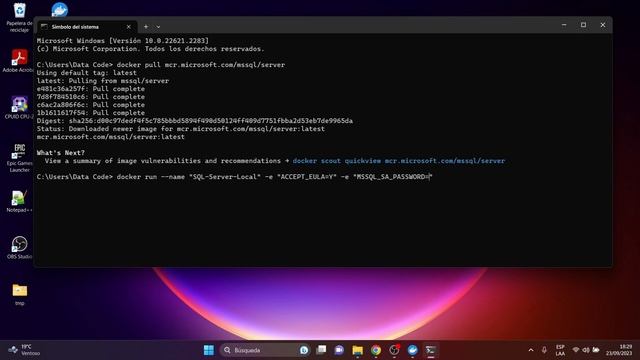Image resolution: width=640 pixels, height=360 pixels.
Task: Click the 'Status: Downloaded newer image' line
Action: point(181,129)
